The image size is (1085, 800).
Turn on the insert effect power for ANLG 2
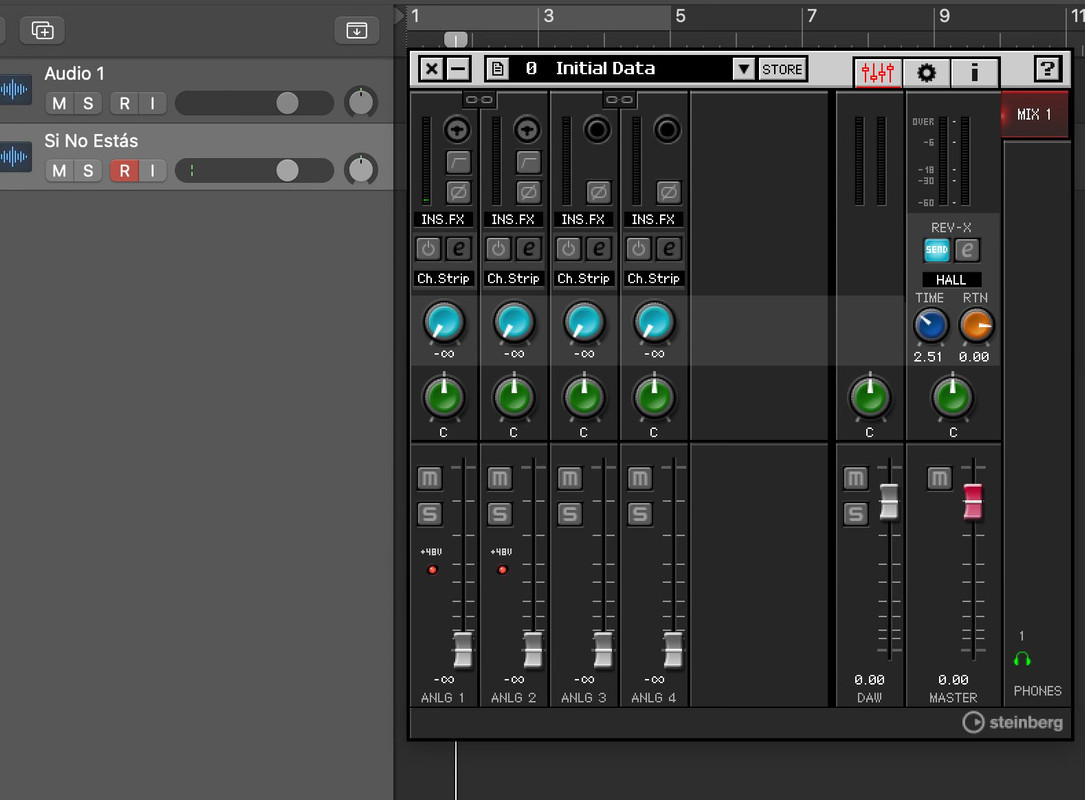[x=498, y=248]
